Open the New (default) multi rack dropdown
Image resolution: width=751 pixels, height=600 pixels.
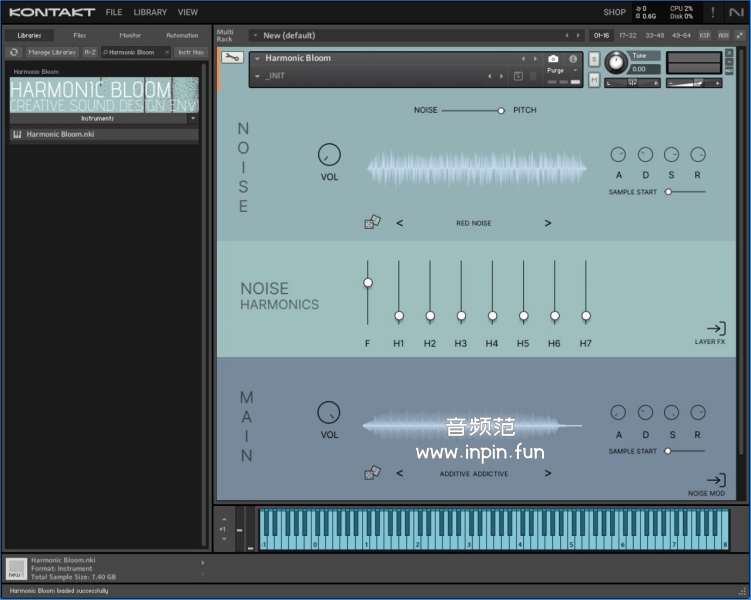tap(255, 35)
